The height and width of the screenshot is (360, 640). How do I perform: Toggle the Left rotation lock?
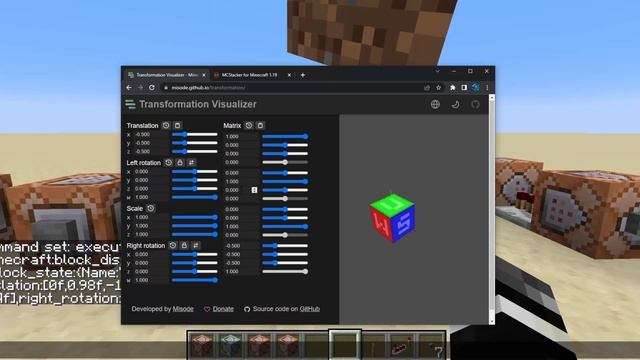[x=180, y=162]
